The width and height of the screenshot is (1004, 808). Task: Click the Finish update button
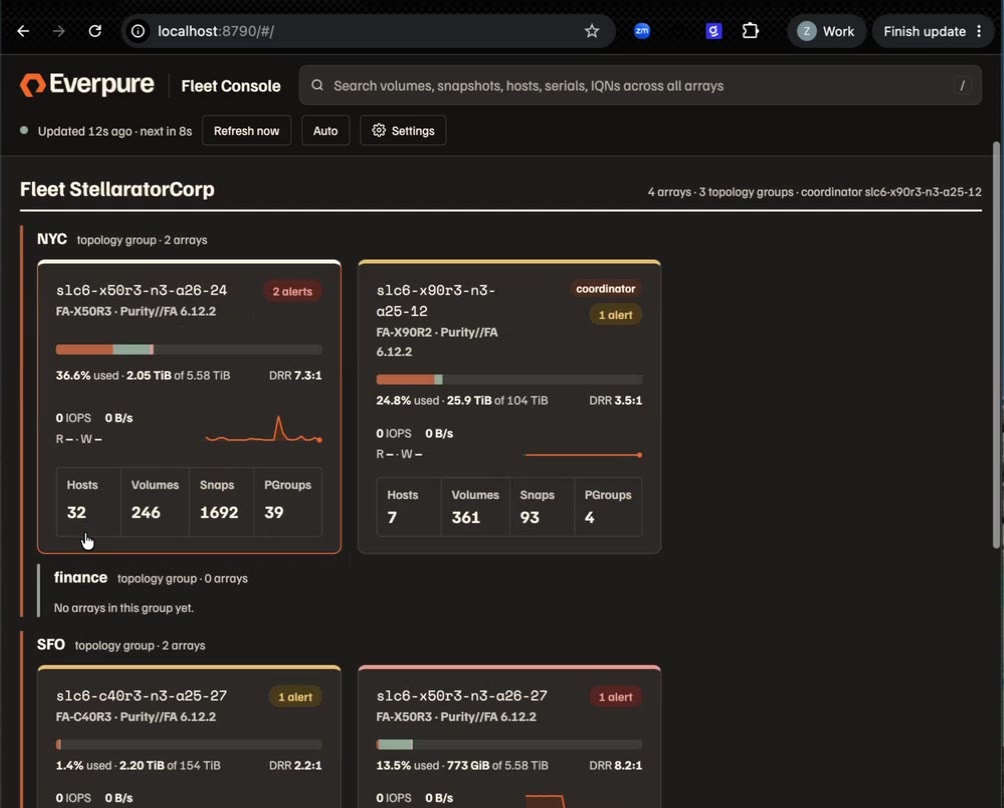pyautogui.click(x=924, y=31)
